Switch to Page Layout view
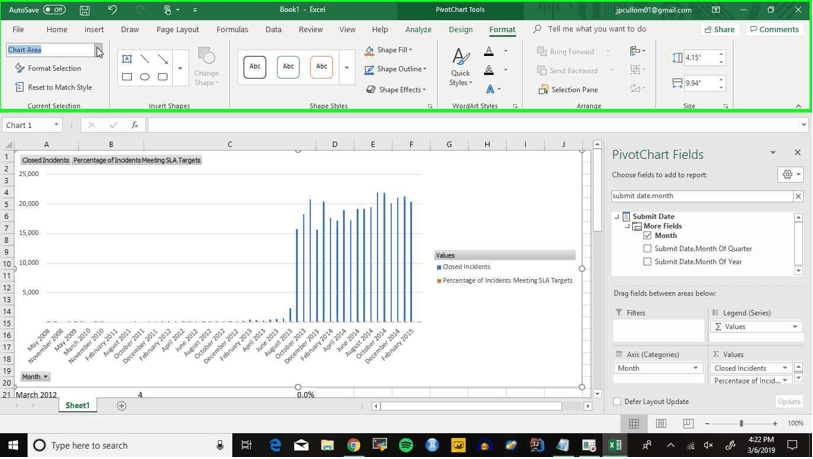Screen dimensions: 813x459 point(661,424)
